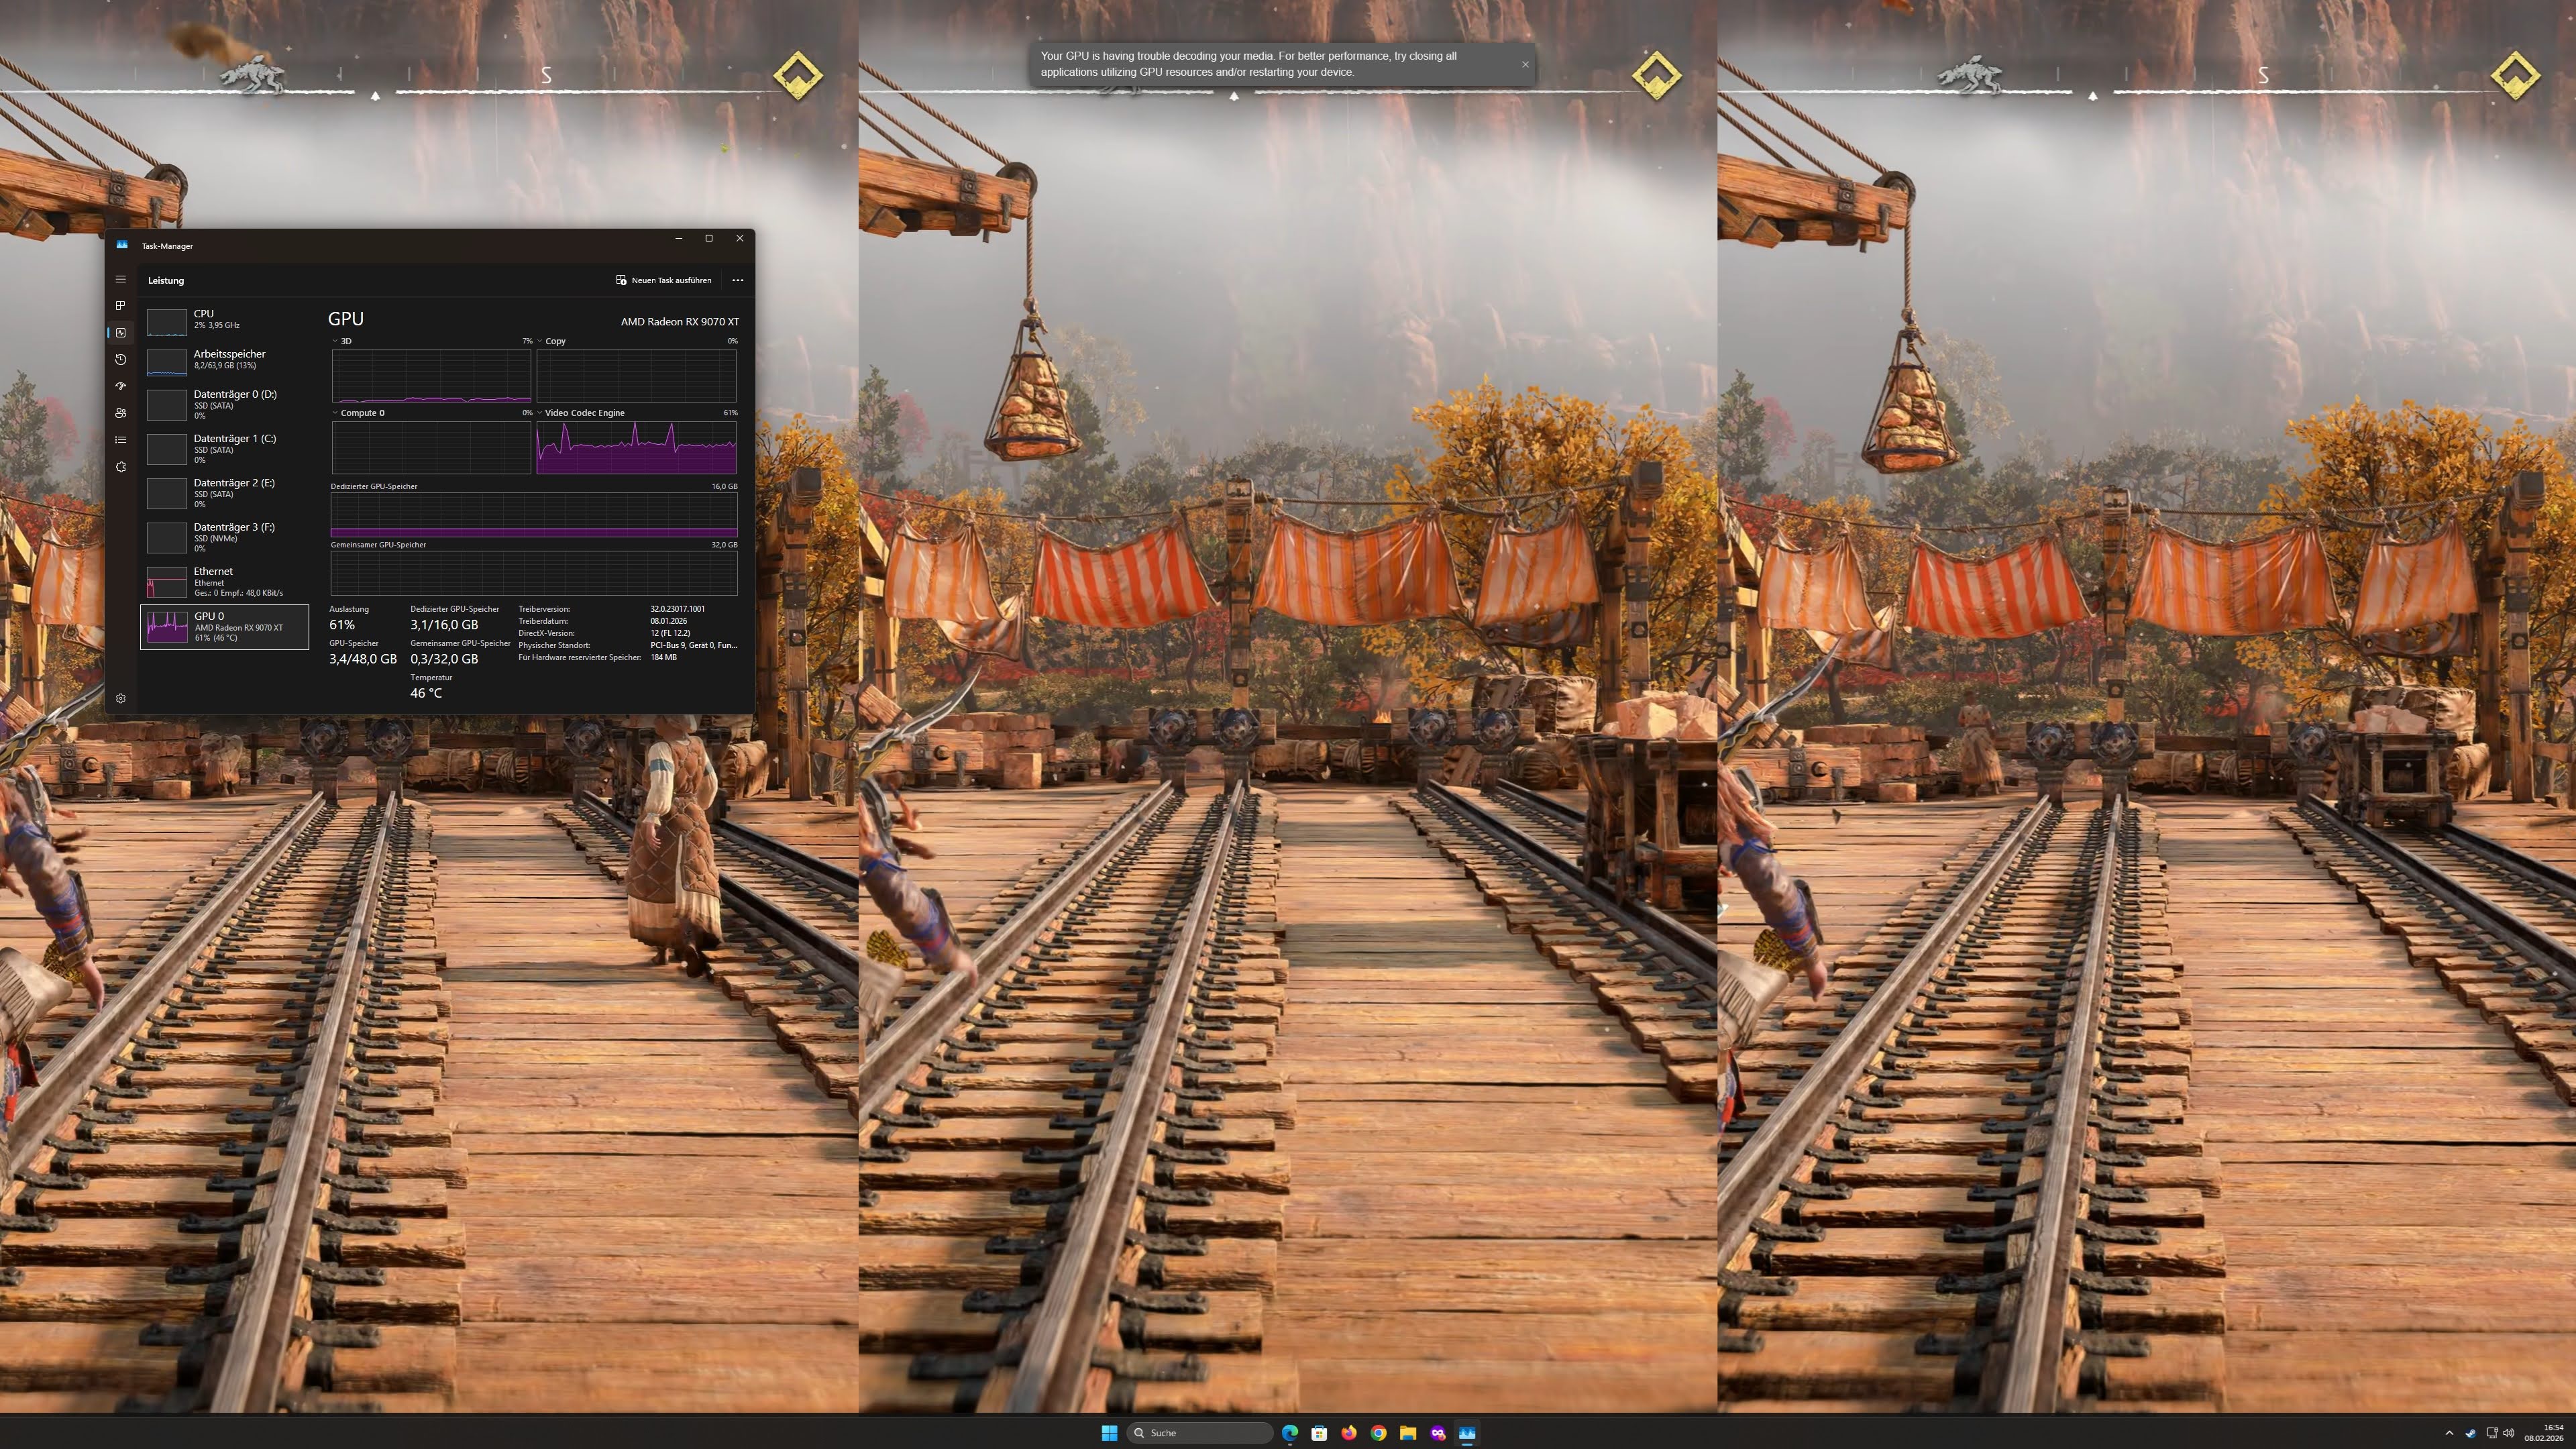Open the Users page icon

tap(120, 413)
